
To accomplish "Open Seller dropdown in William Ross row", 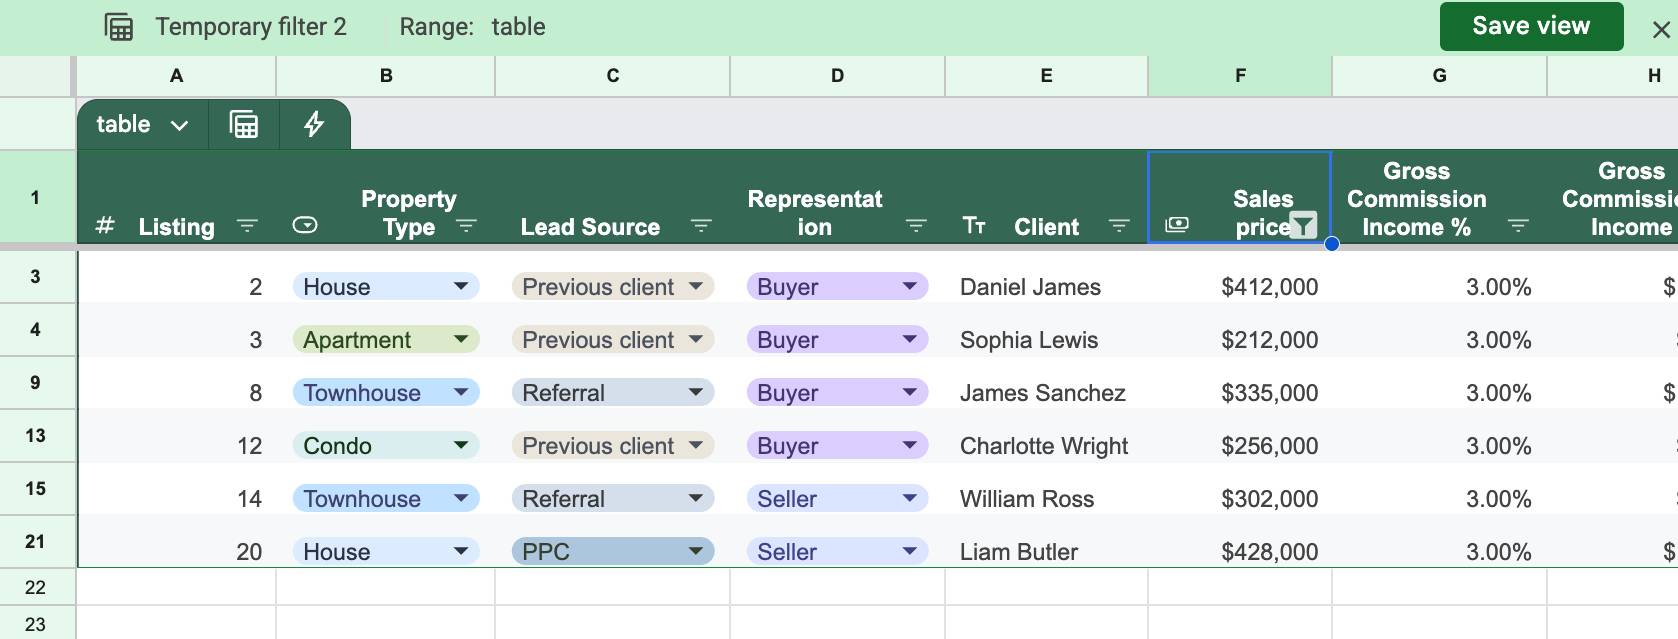I will pos(909,498).
